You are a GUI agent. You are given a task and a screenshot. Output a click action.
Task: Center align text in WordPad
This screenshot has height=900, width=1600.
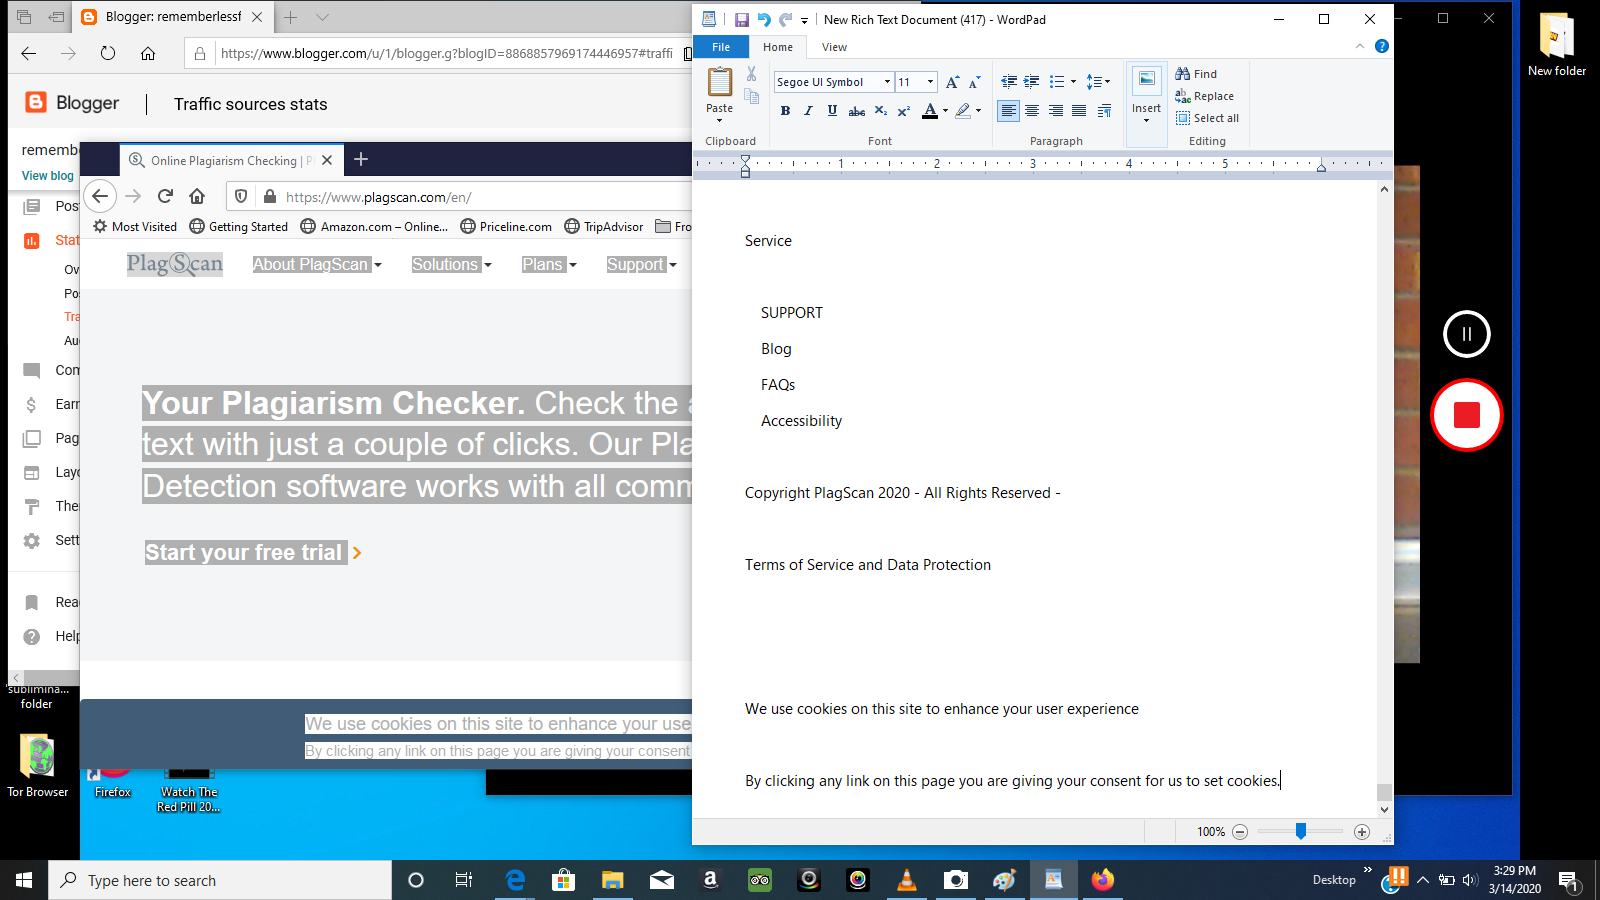click(x=1032, y=111)
